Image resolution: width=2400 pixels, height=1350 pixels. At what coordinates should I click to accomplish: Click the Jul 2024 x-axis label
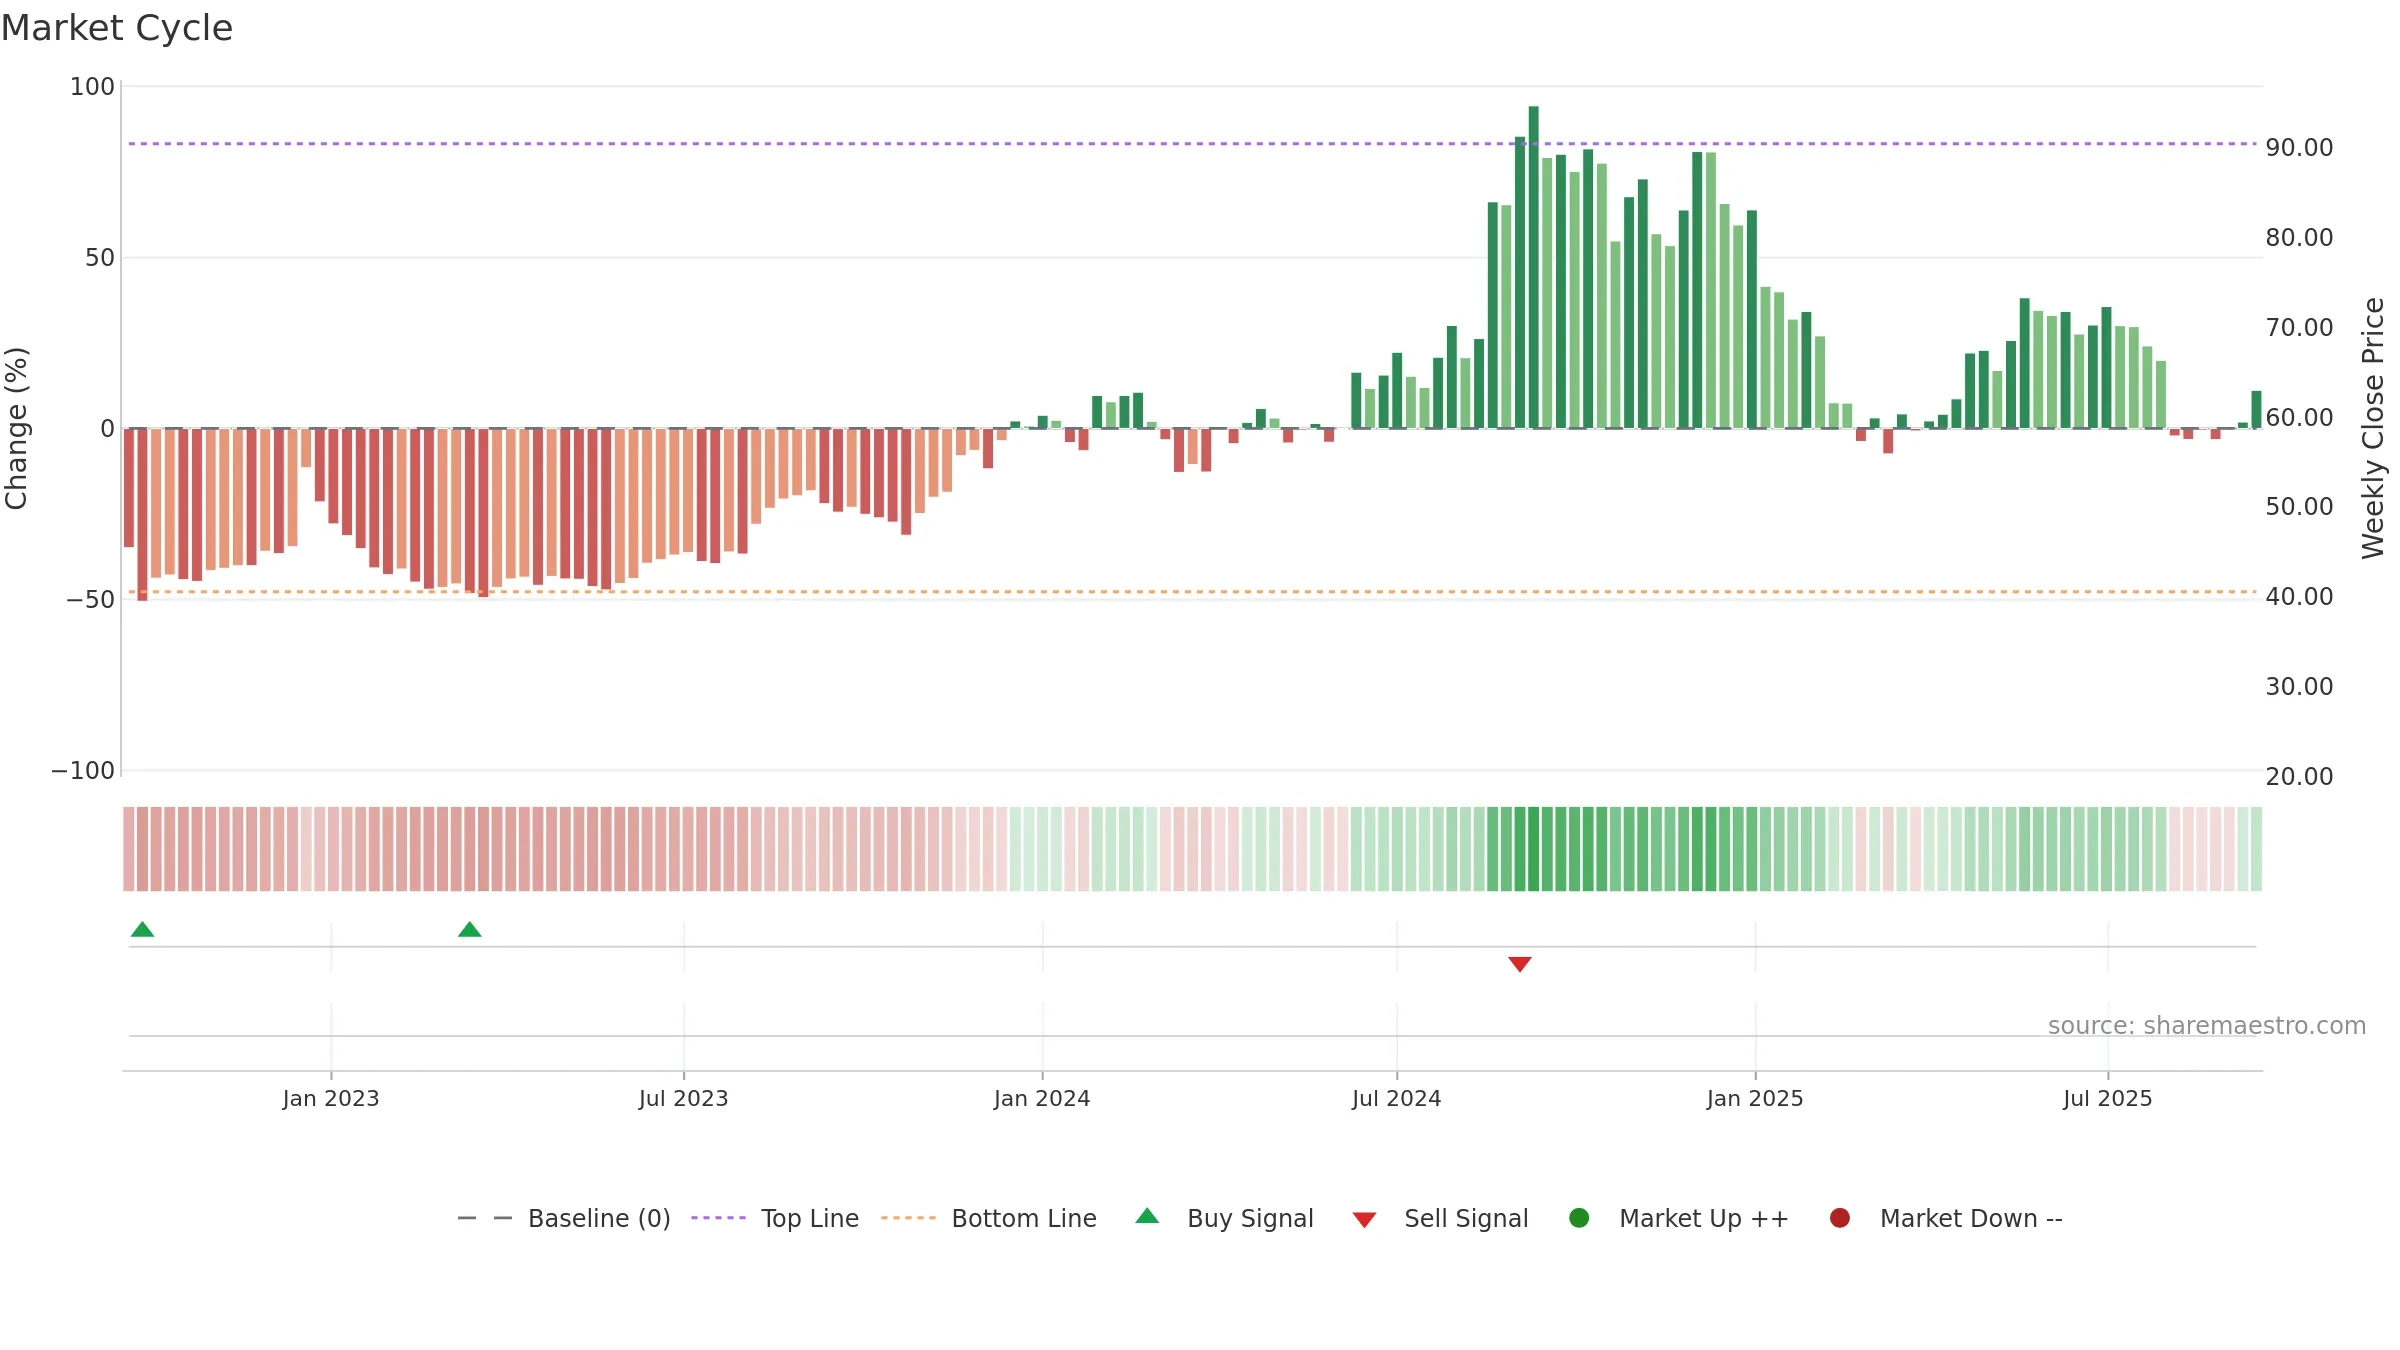pos(1397,1098)
